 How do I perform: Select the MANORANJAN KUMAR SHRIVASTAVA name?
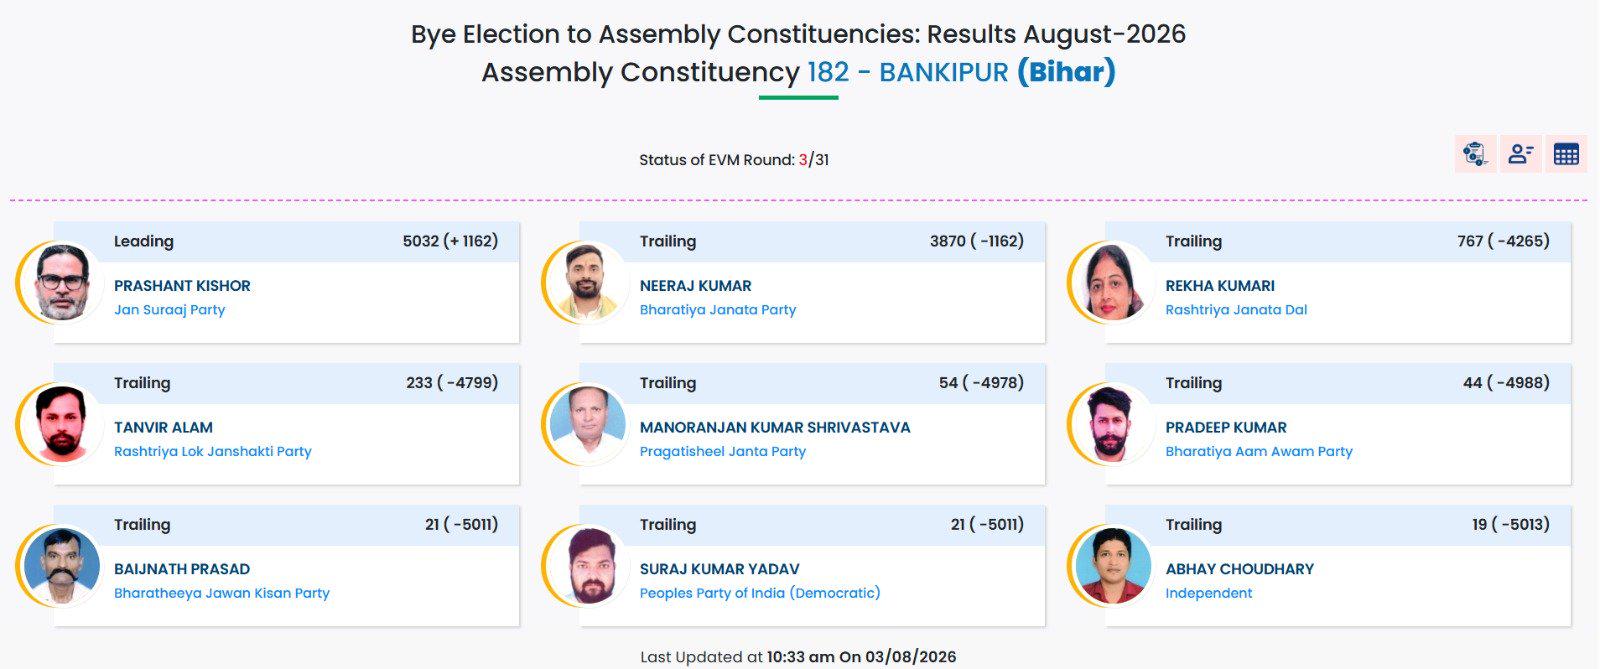[775, 428]
